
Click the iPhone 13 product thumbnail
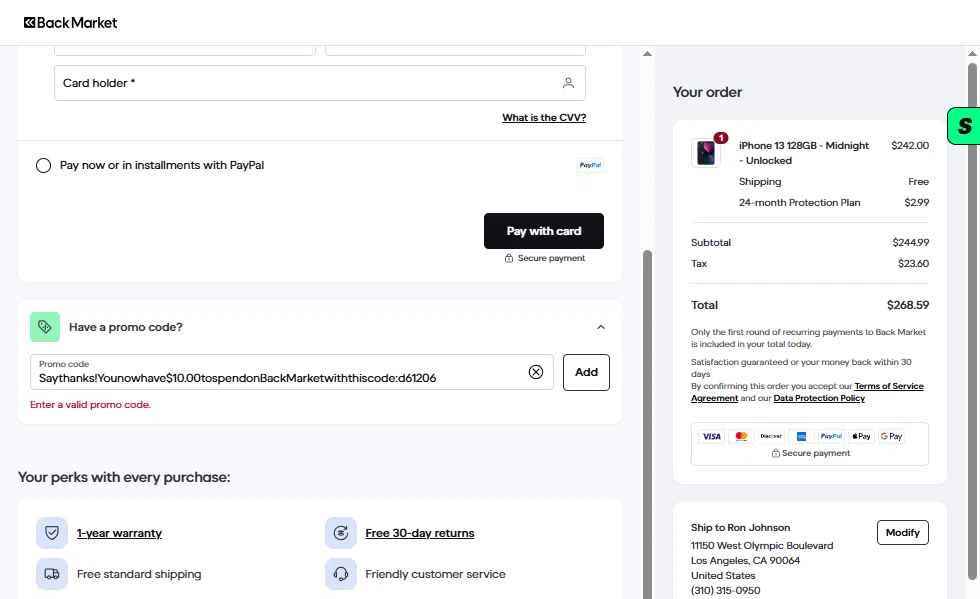pyautogui.click(x=706, y=153)
